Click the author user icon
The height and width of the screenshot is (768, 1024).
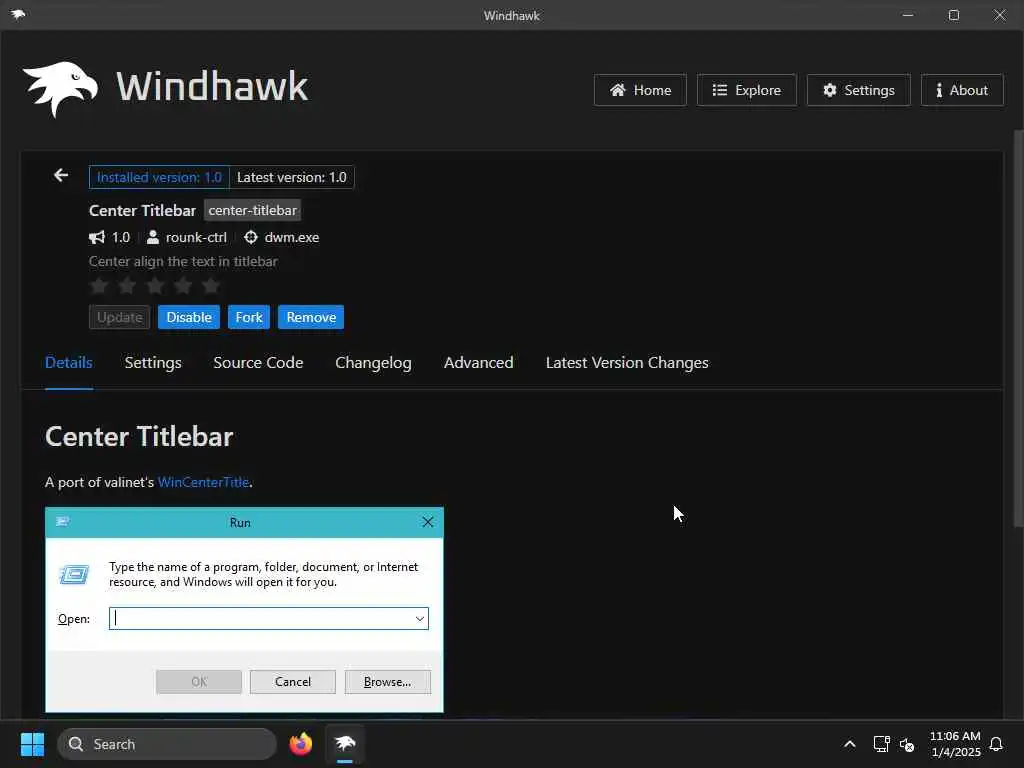[152, 237]
